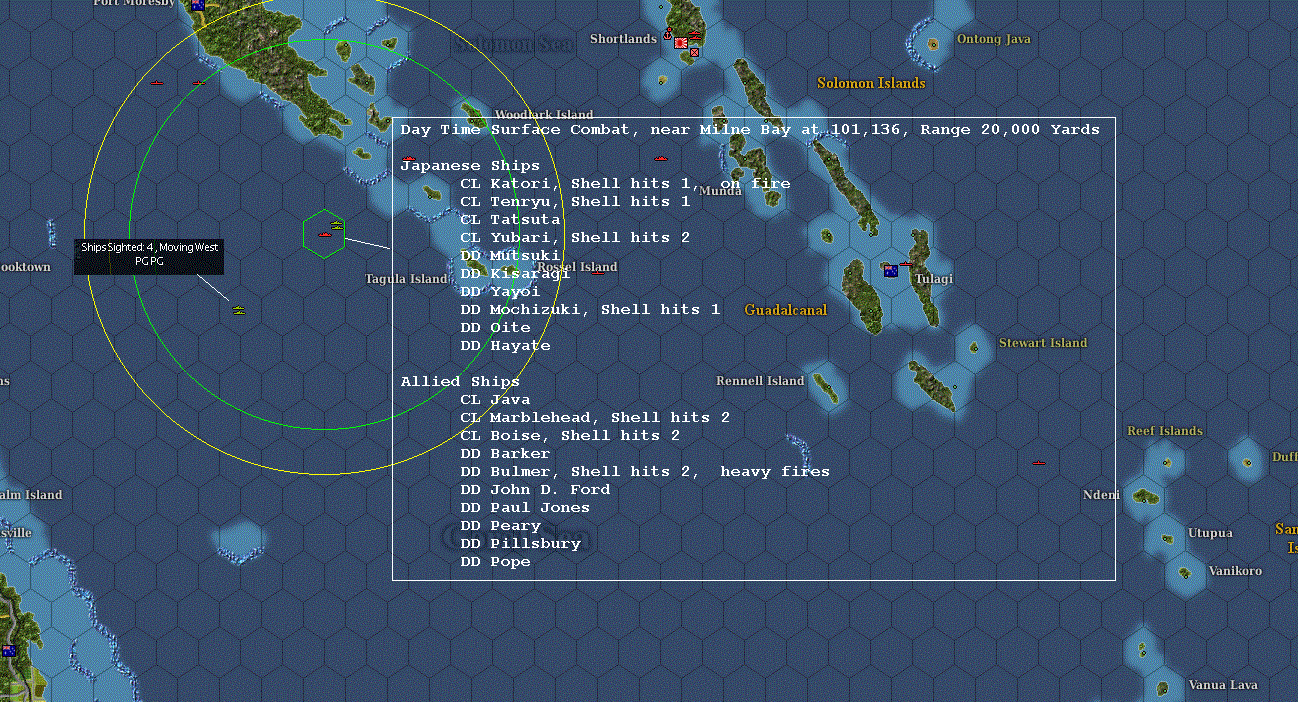This screenshot has height=702, width=1298.
Task: Click the Stewart Island map label
Action: [1043, 343]
